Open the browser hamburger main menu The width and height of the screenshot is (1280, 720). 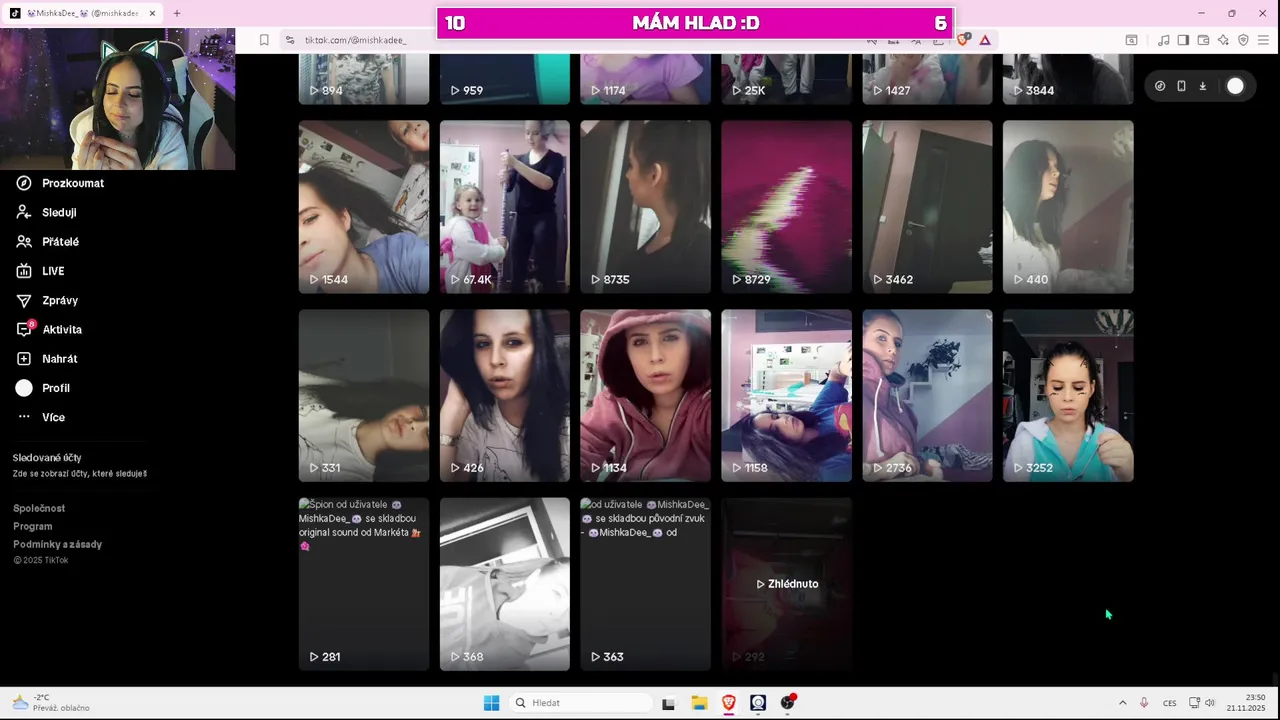tap(1264, 40)
